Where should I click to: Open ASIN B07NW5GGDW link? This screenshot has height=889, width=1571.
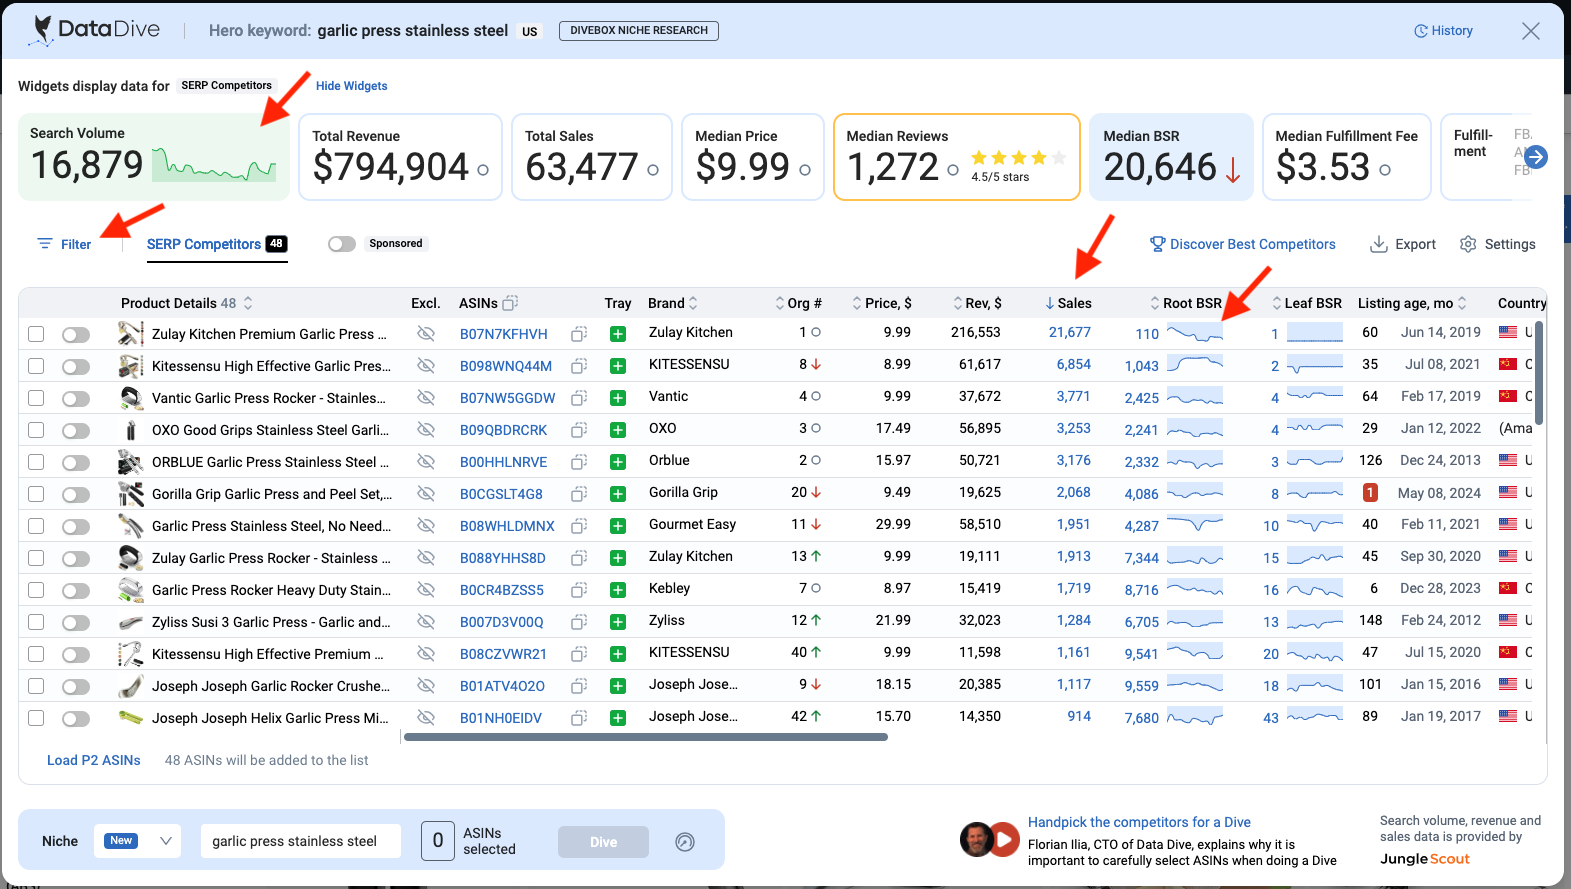pyautogui.click(x=507, y=398)
